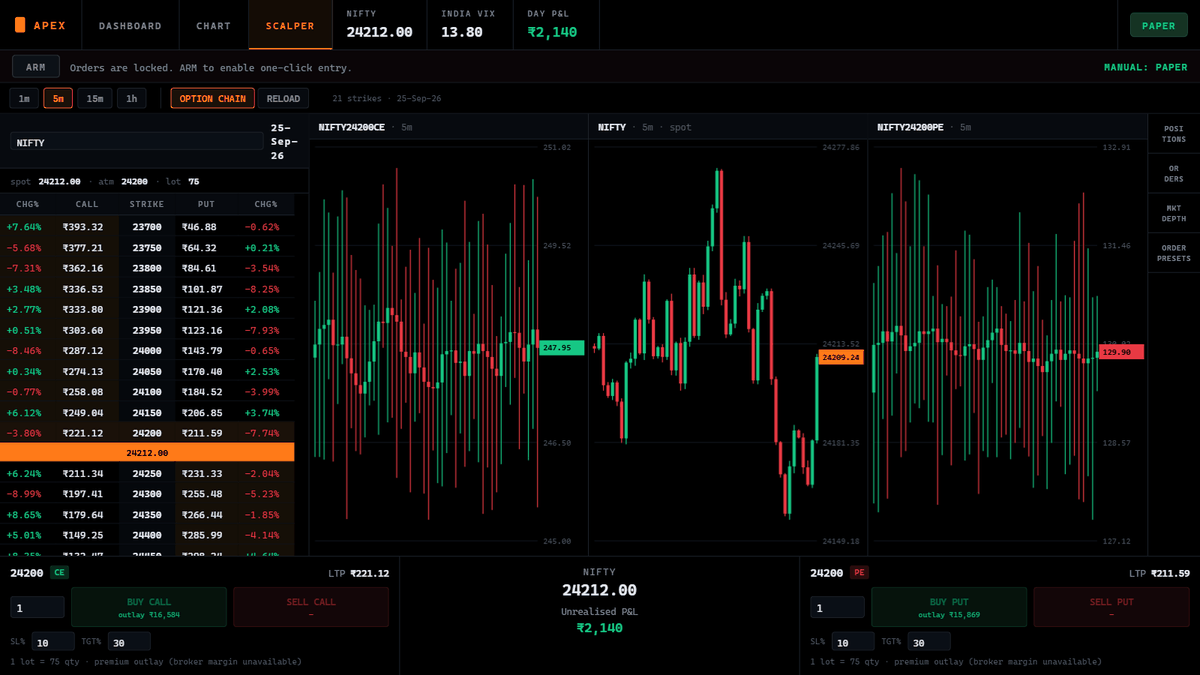Click the call TGT% input field

129,642
